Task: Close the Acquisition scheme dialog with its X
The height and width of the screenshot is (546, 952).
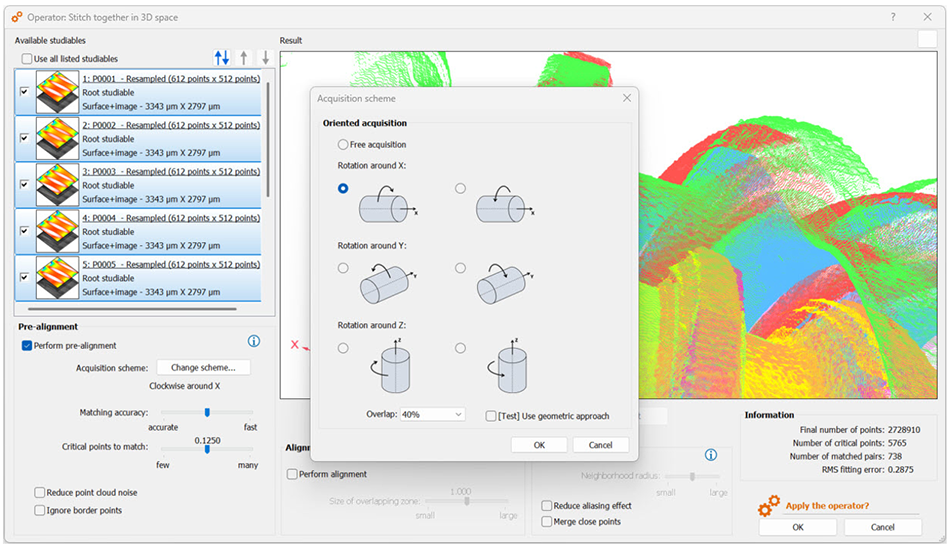Action: pos(627,98)
